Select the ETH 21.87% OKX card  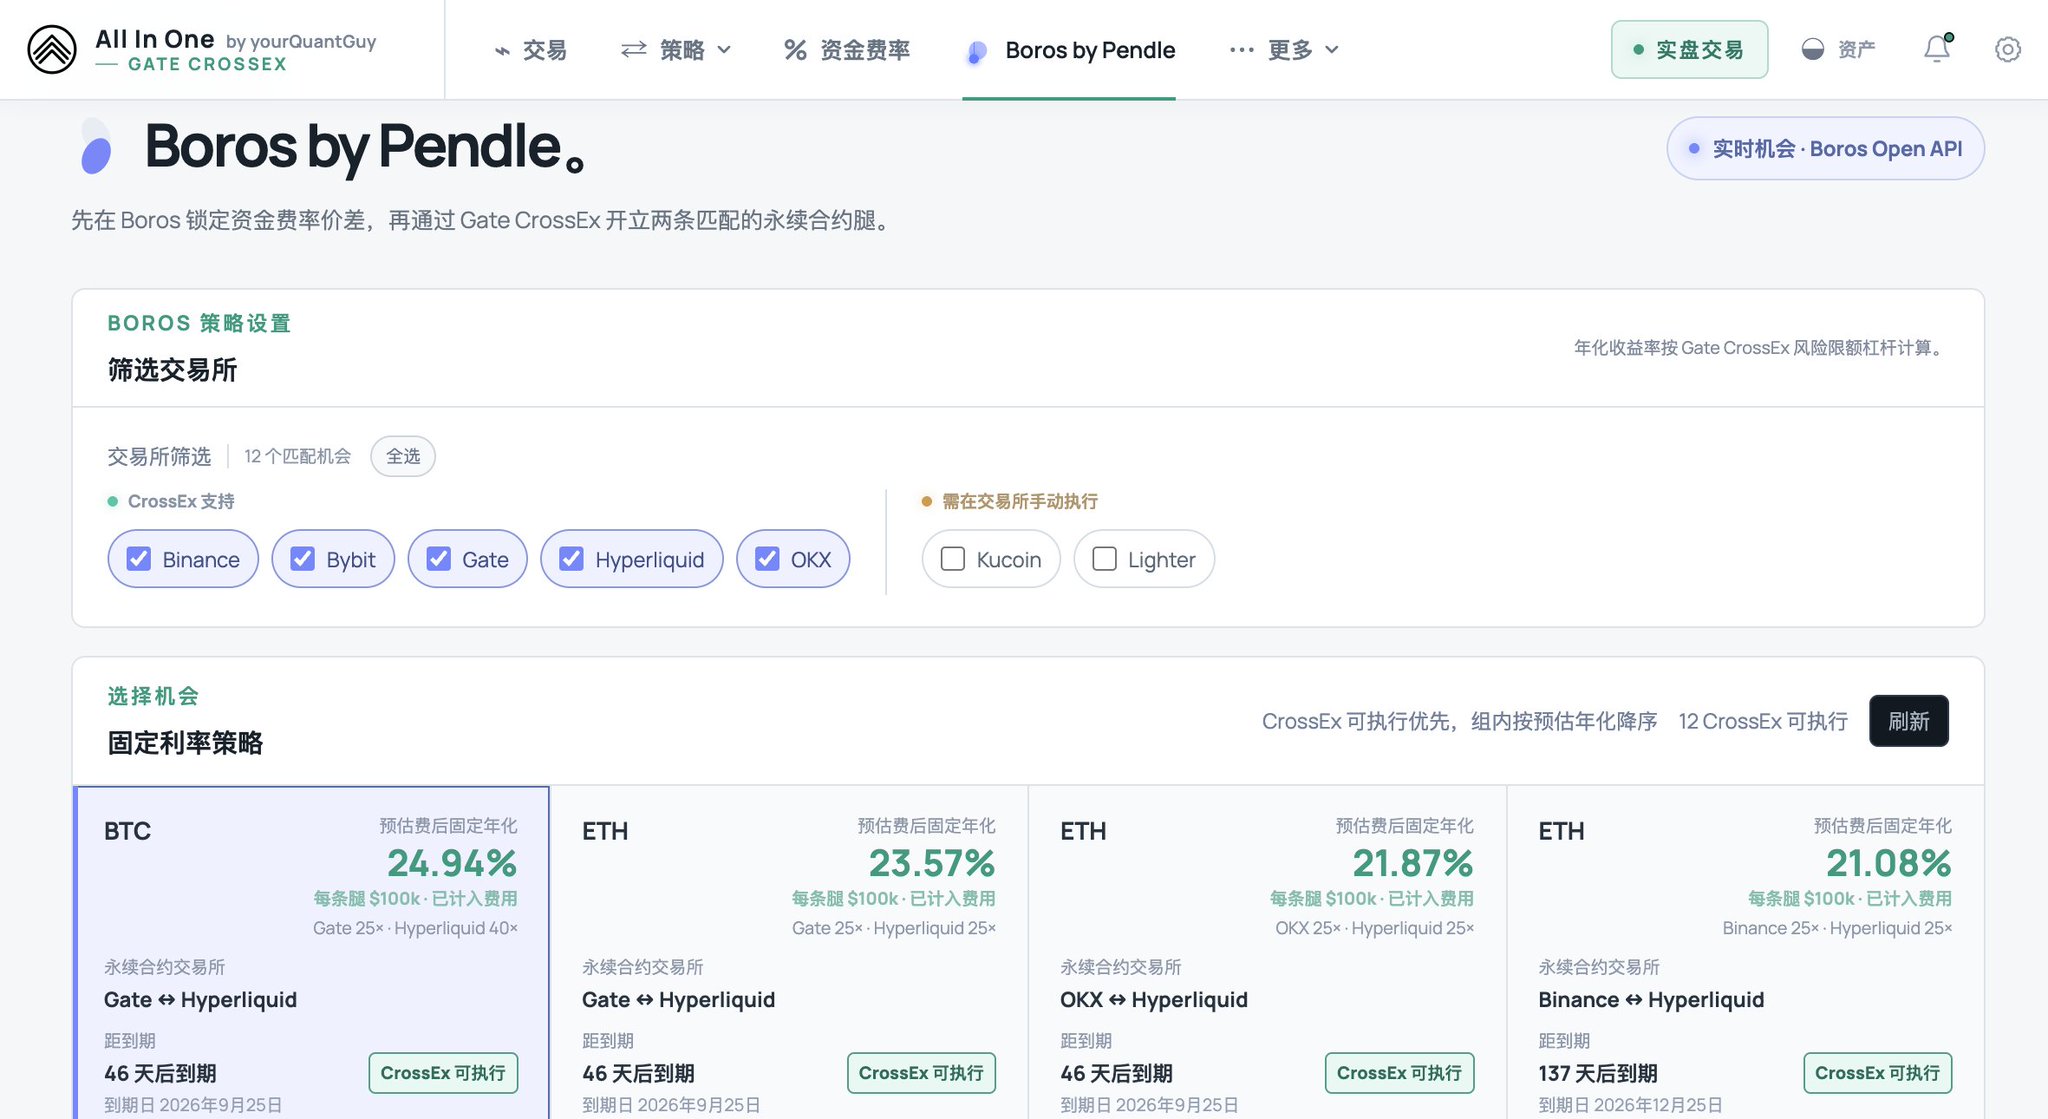click(x=1267, y=952)
